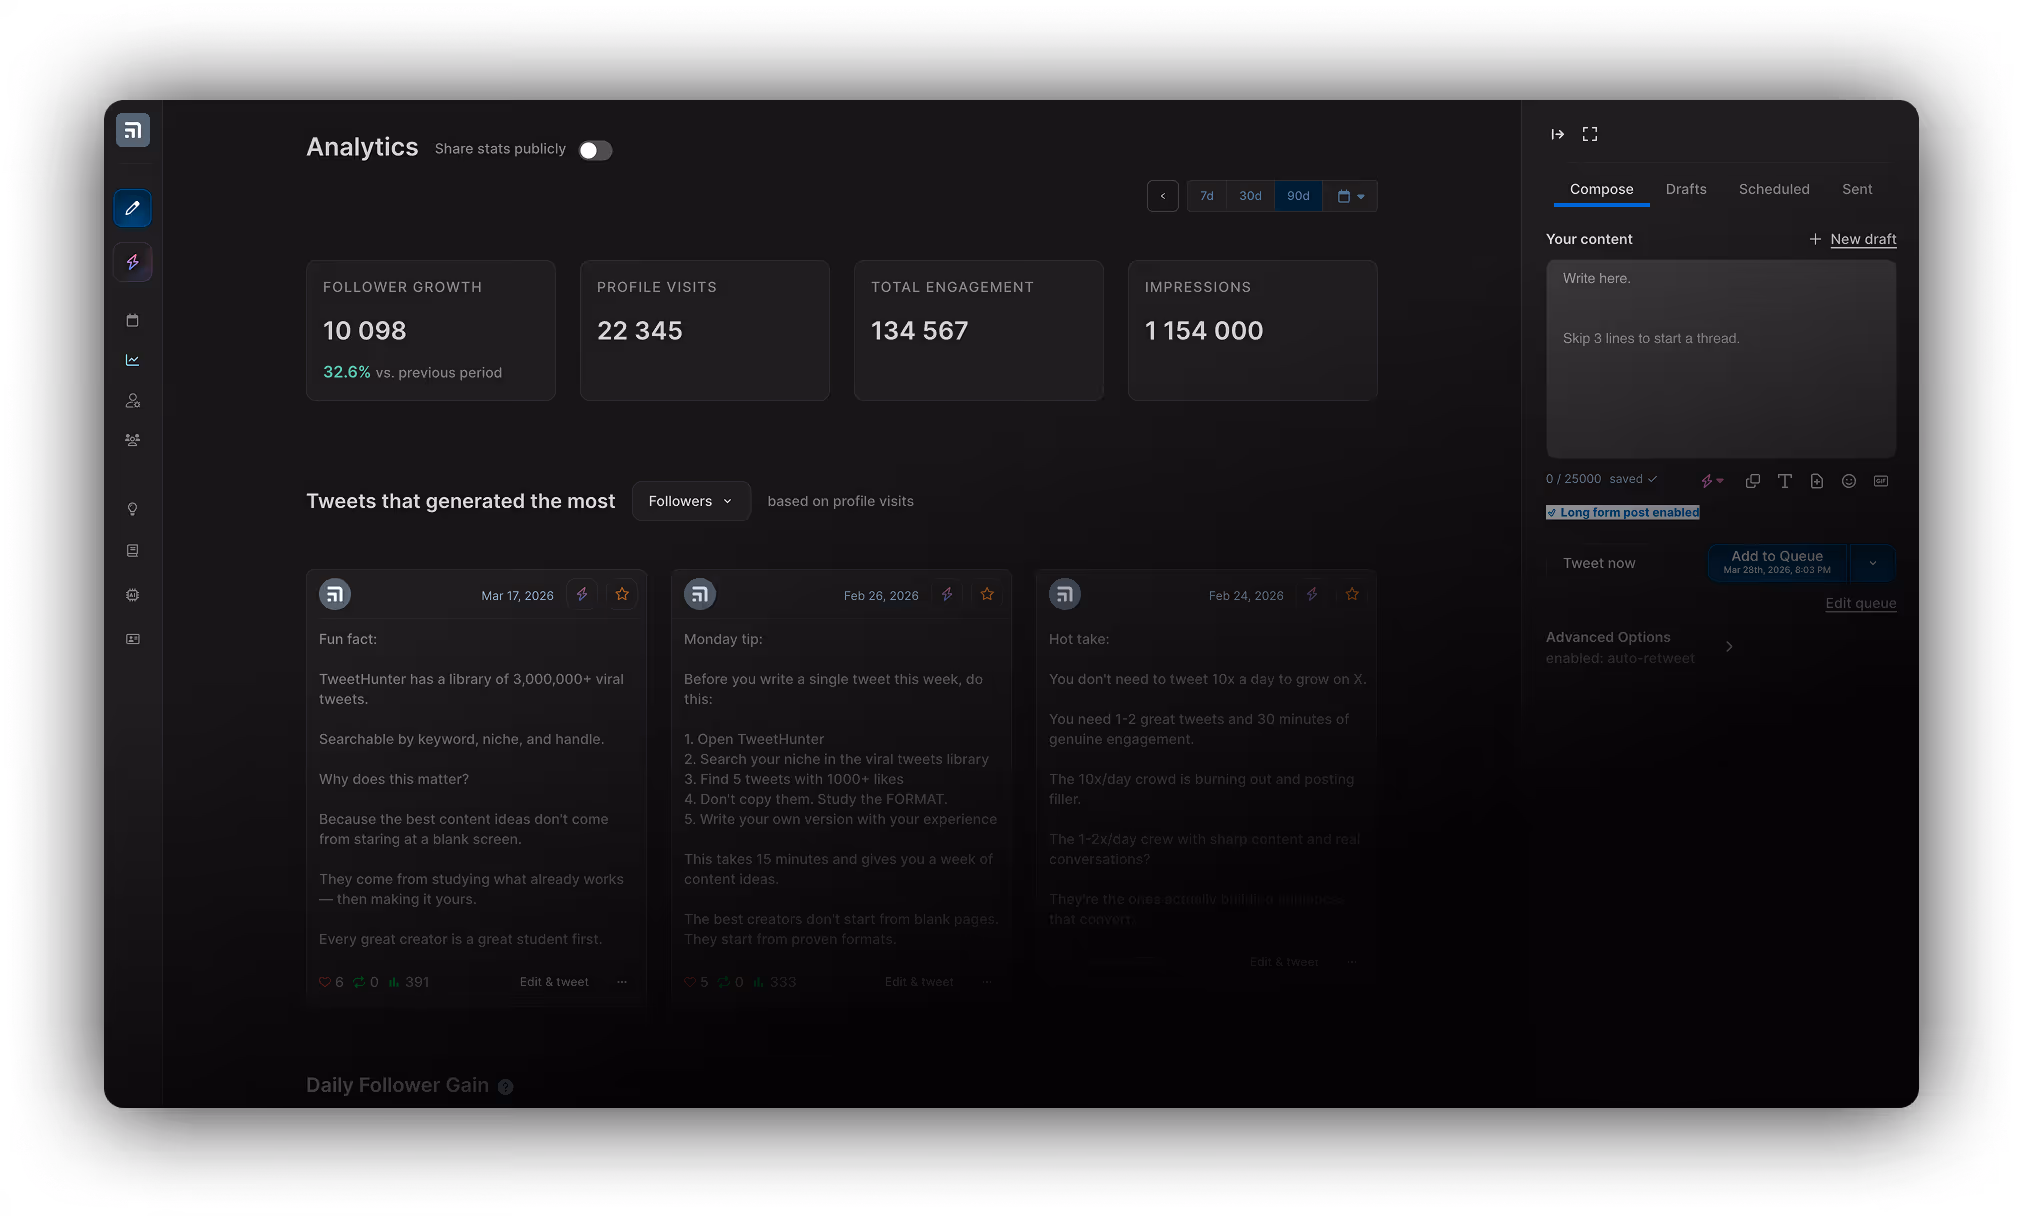2023x1216 pixels.
Task: Click into the Write here text area
Action: point(1720,360)
